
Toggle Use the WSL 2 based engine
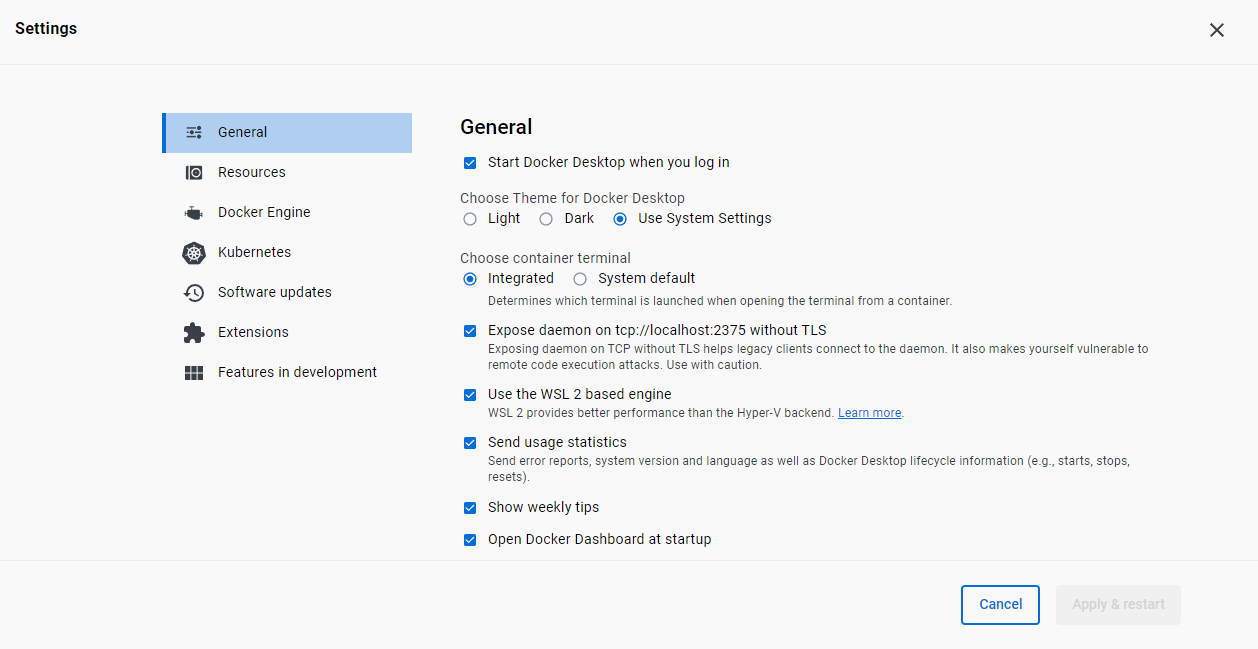pos(470,395)
